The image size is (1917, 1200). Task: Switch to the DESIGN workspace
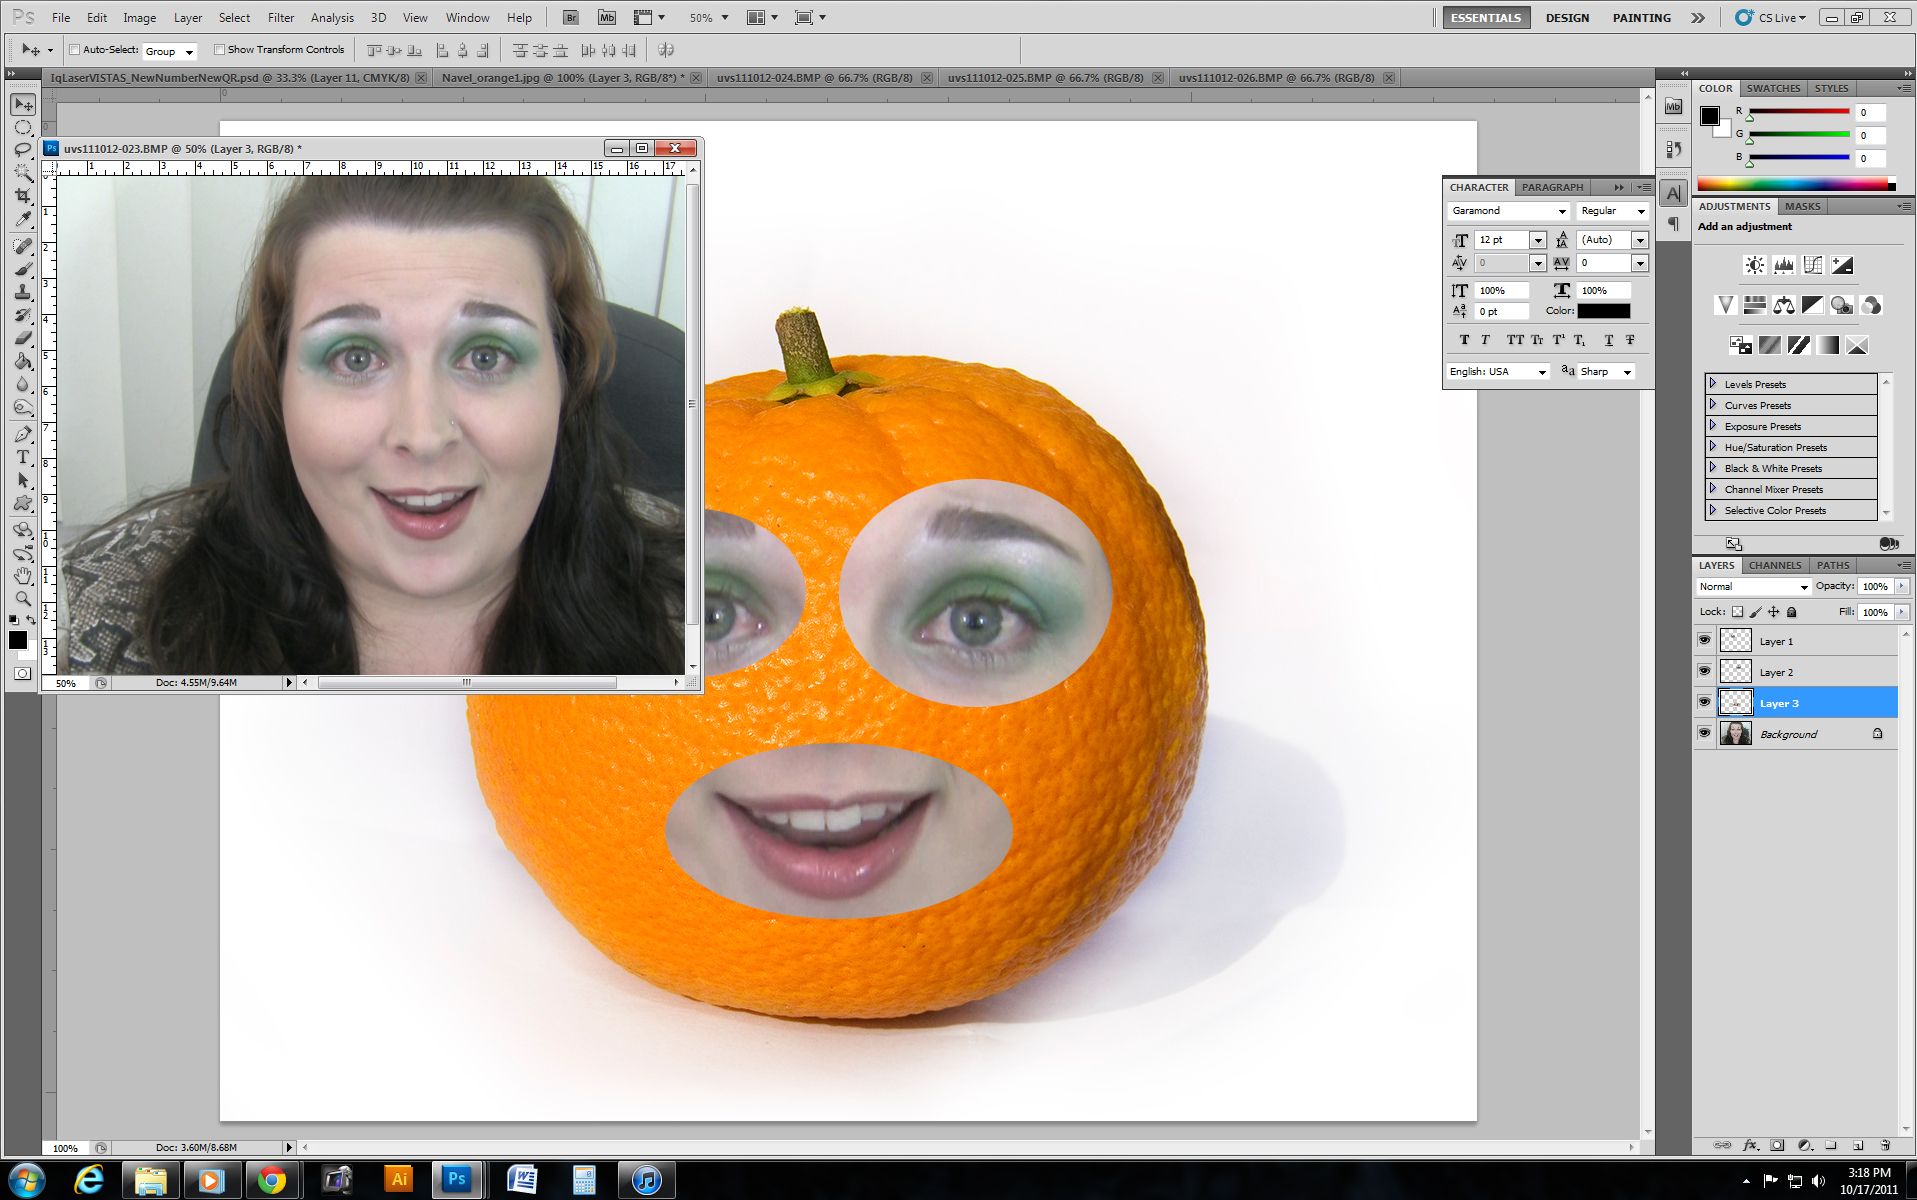click(x=1566, y=17)
